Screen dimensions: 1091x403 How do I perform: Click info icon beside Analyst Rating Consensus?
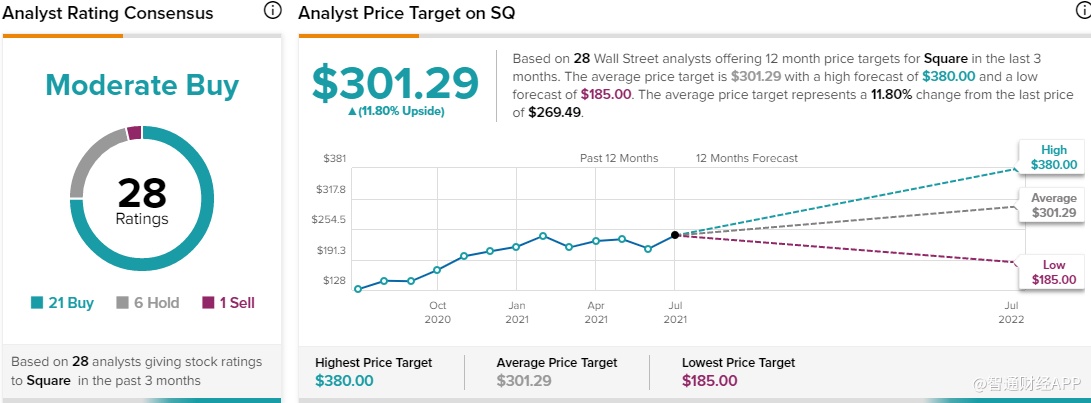click(272, 12)
